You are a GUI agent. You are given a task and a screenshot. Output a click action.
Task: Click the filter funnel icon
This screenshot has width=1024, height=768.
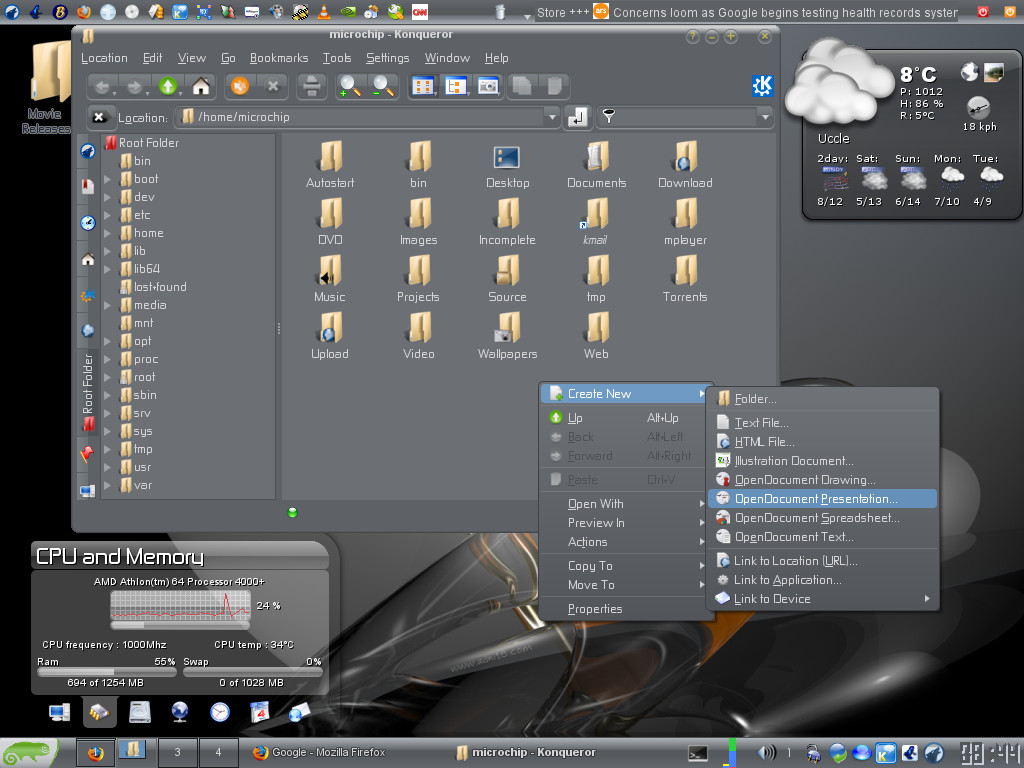pos(608,117)
